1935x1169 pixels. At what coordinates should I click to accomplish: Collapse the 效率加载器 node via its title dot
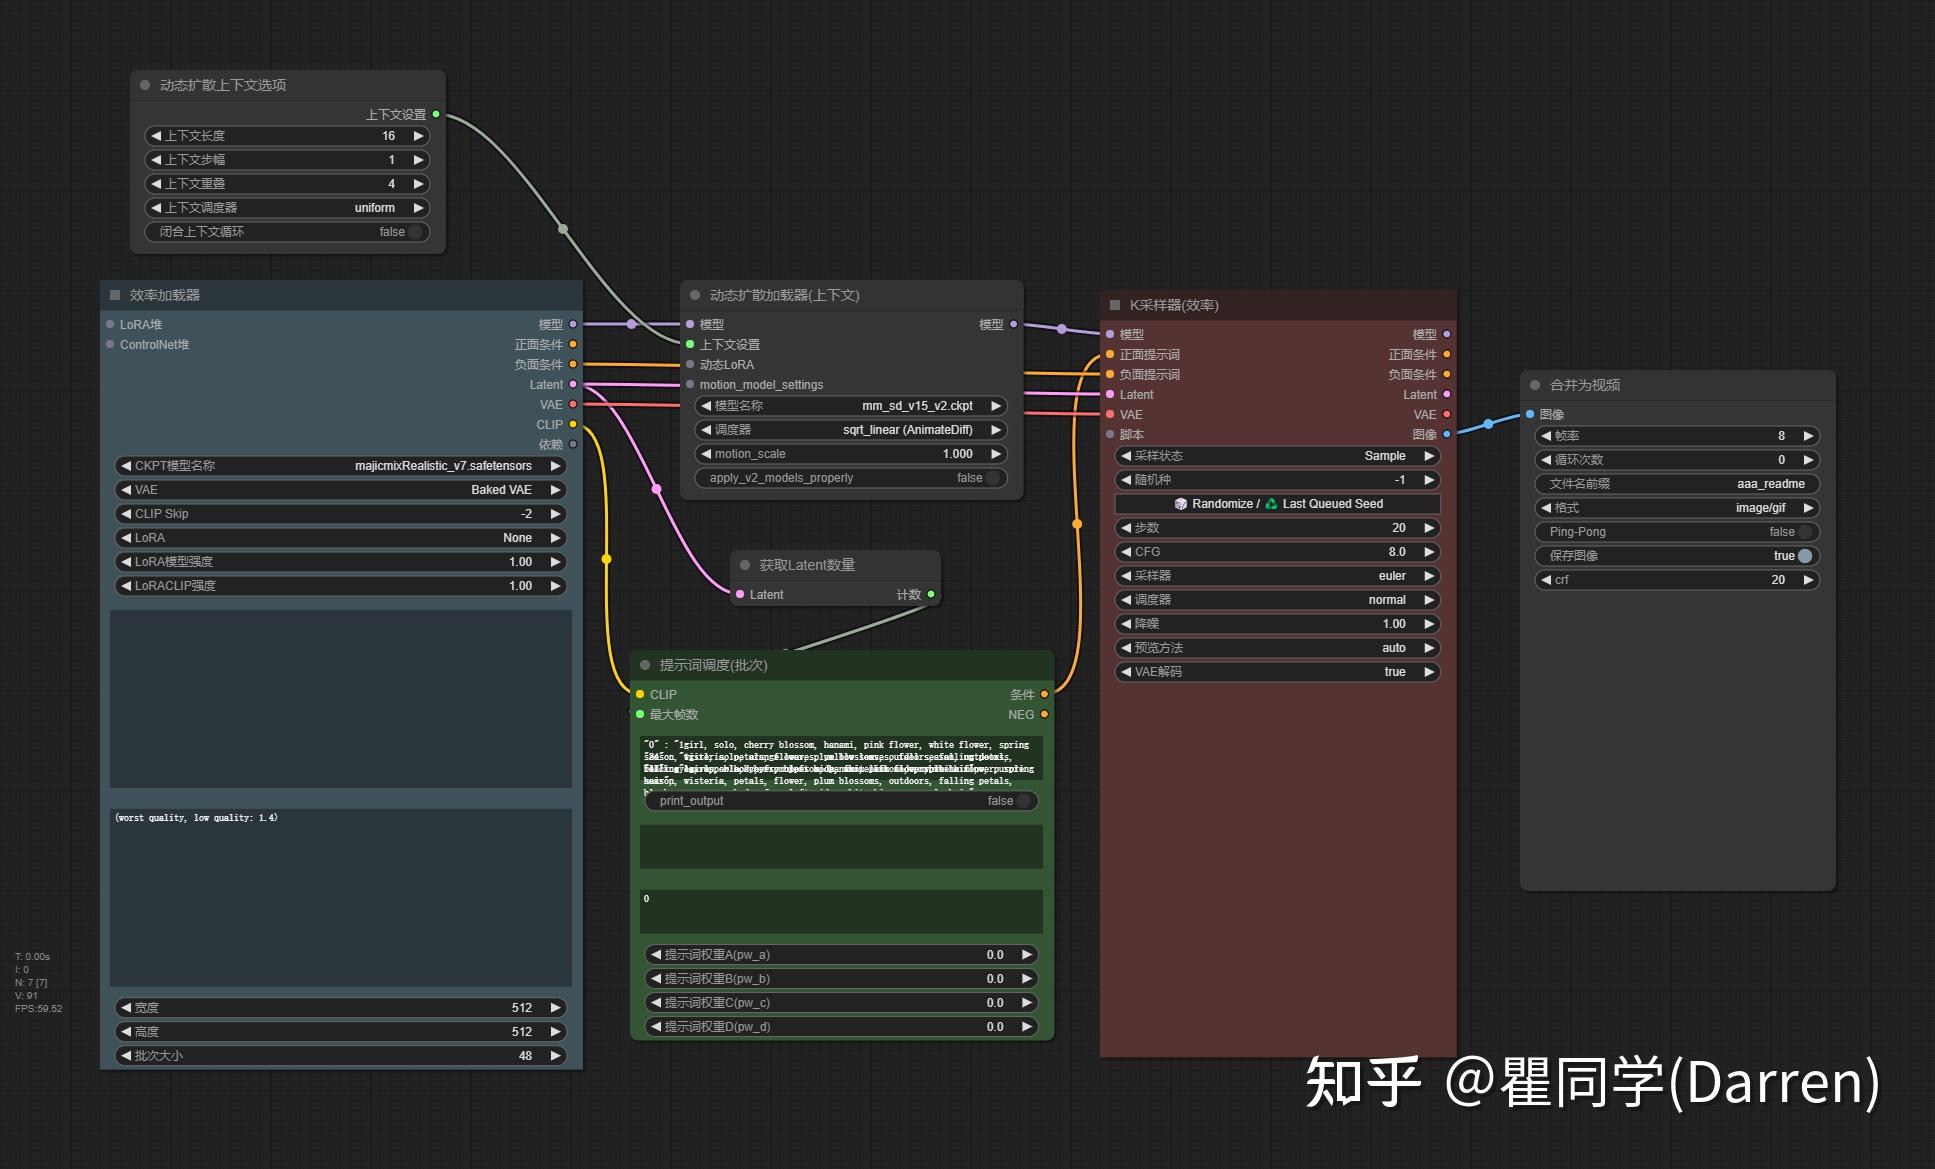coord(115,295)
